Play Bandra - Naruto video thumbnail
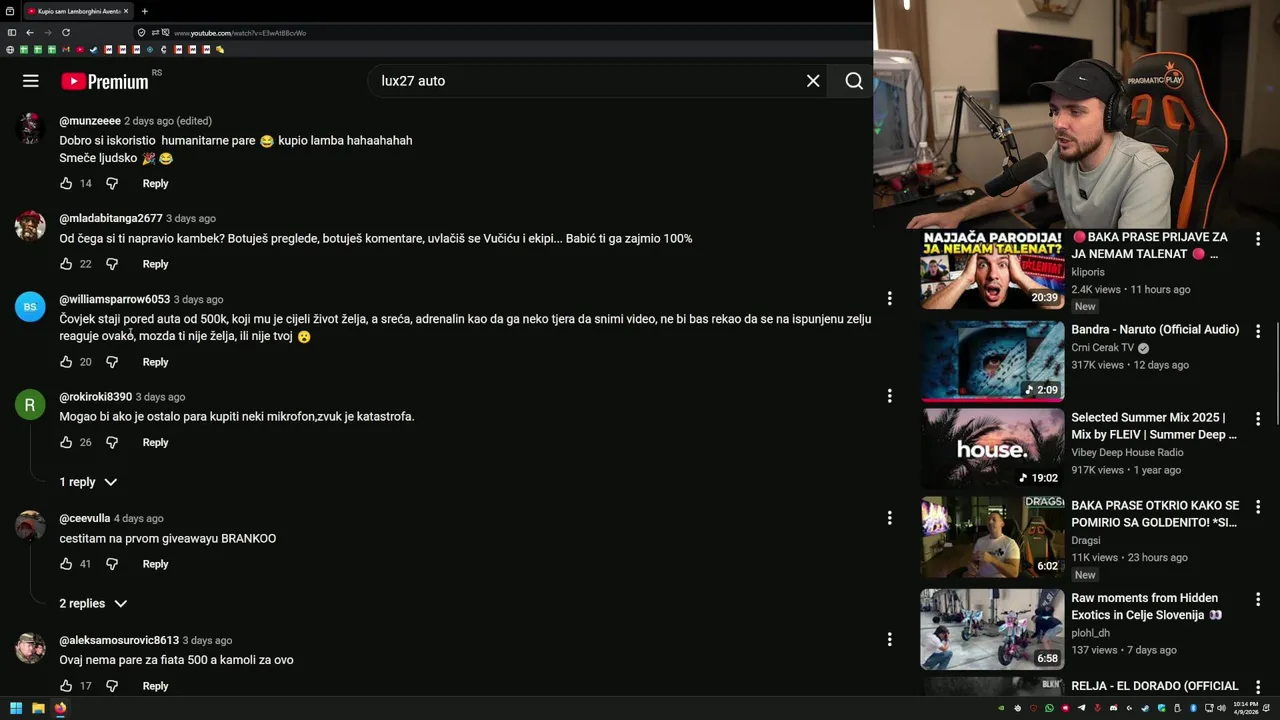The image size is (1280, 720). (992, 361)
